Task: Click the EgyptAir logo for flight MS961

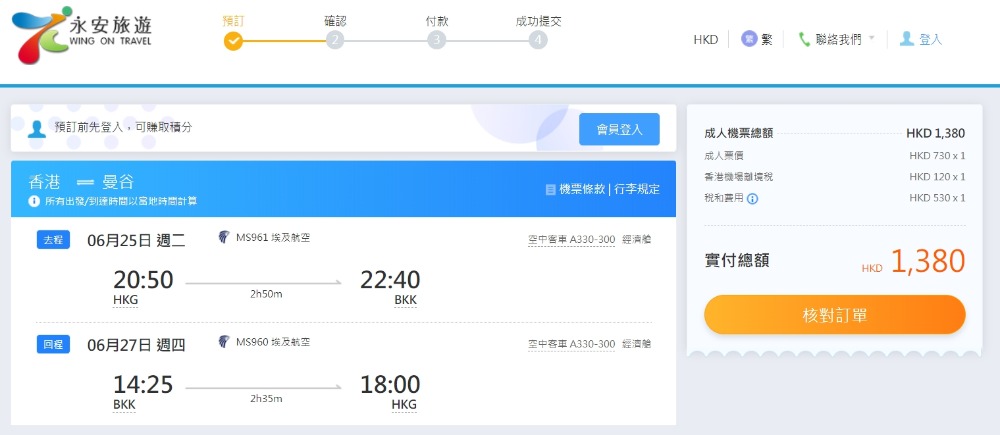Action: tap(225, 238)
